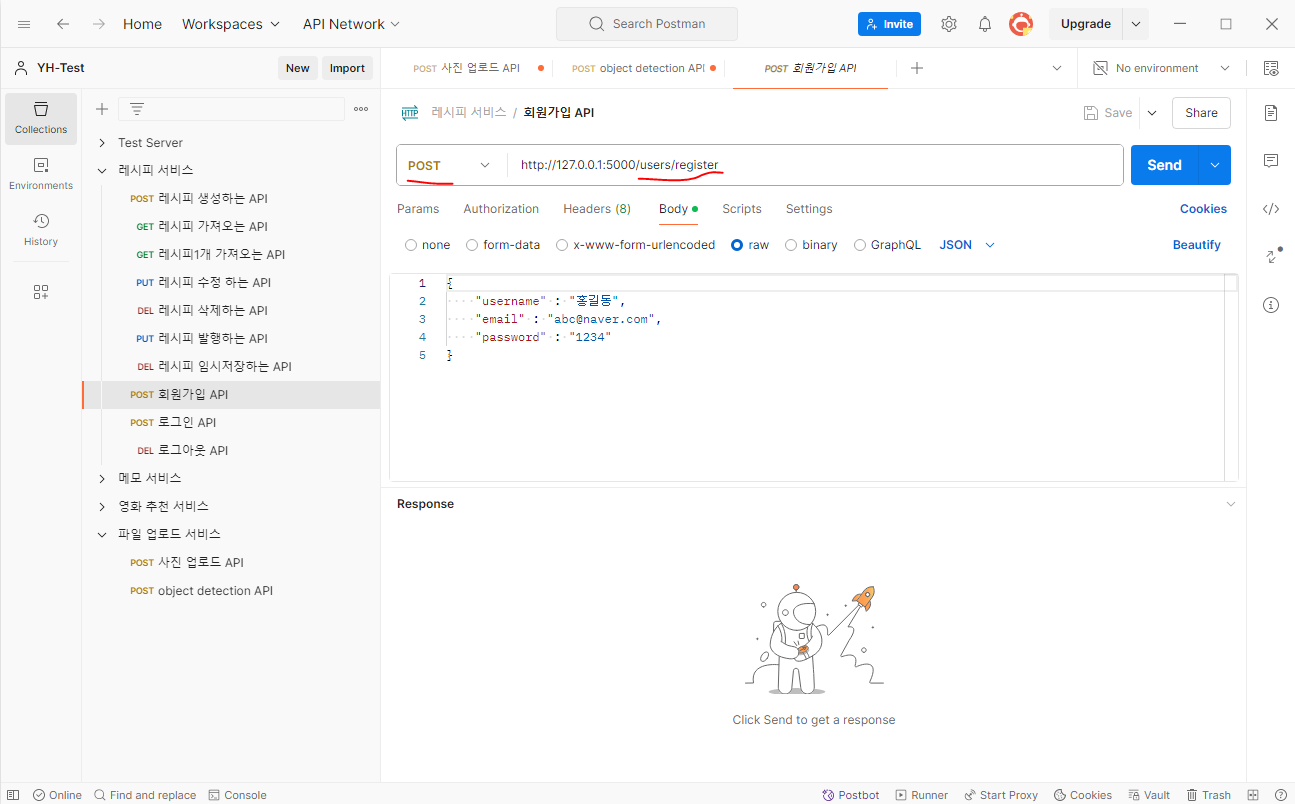Open the Send button dropdown arrow
The height and width of the screenshot is (804, 1295).
point(1215,165)
